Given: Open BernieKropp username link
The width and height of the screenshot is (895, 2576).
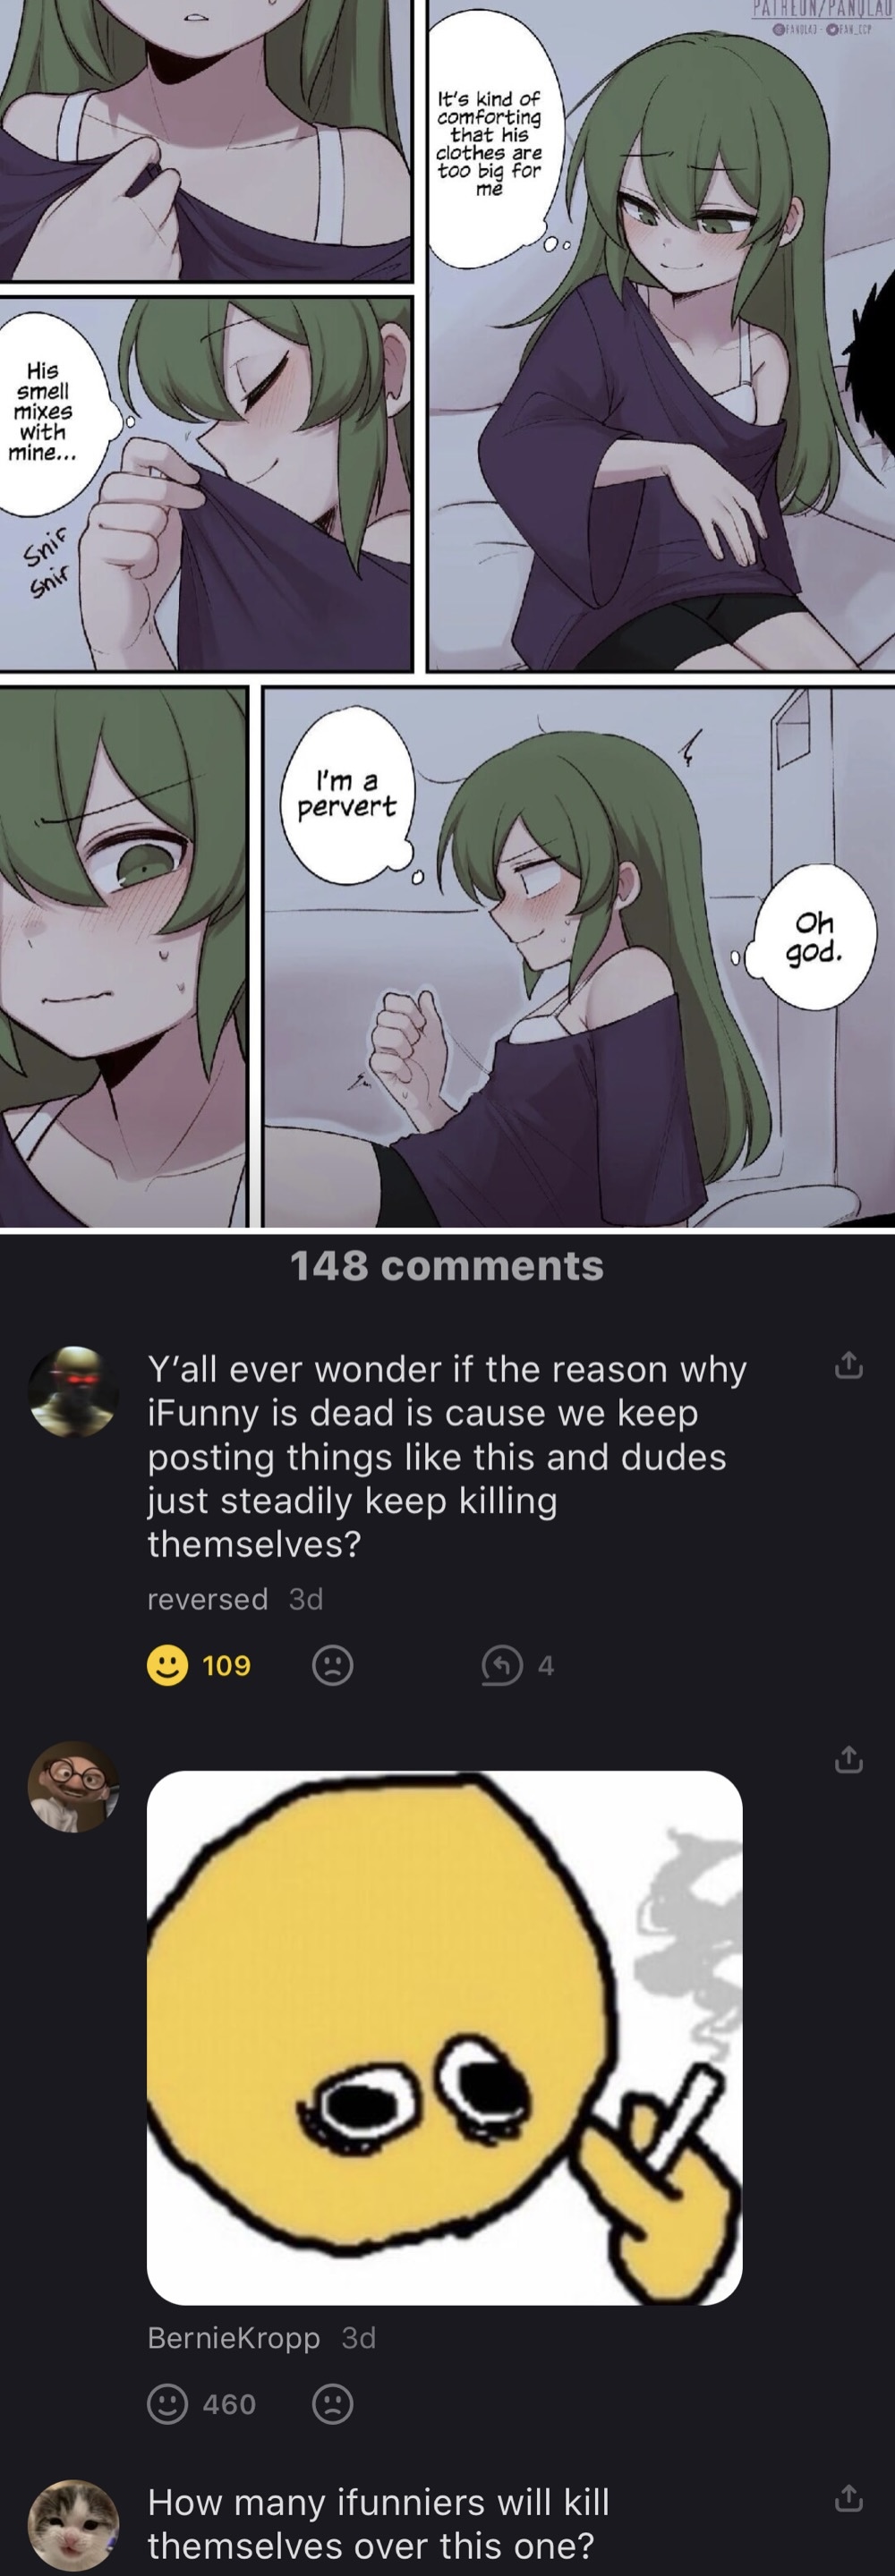Looking at the screenshot, I should (233, 2338).
